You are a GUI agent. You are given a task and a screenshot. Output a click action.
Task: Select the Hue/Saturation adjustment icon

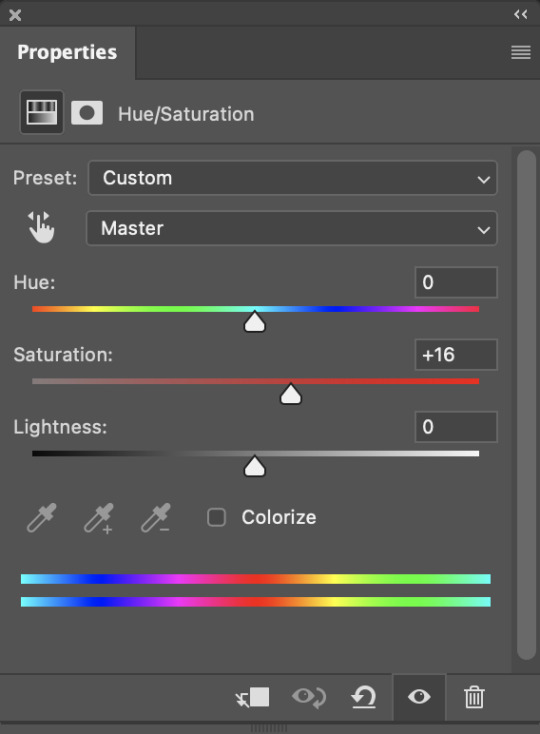coord(42,112)
